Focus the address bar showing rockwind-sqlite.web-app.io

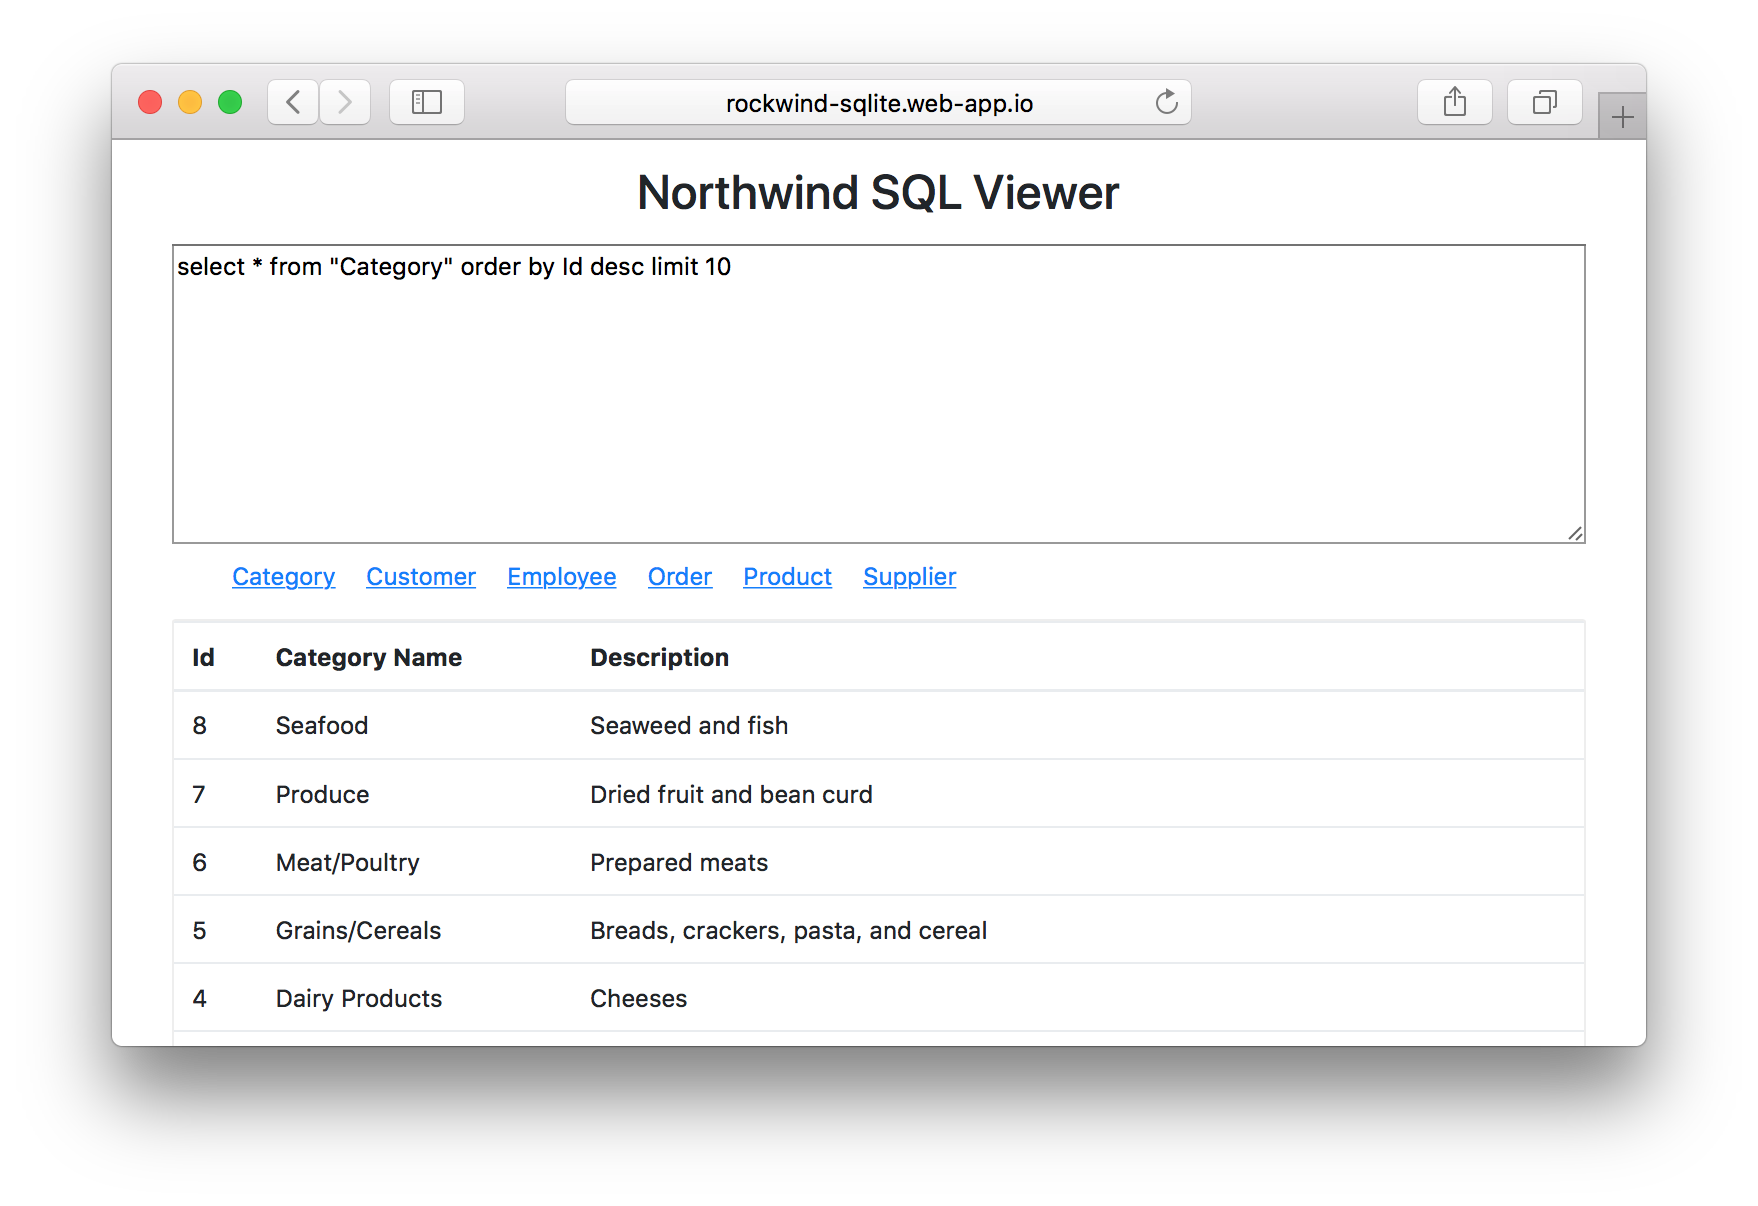click(878, 102)
